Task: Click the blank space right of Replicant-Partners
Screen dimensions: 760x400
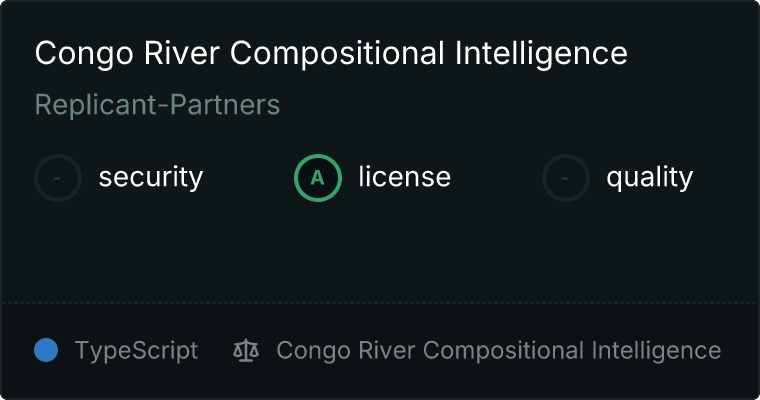Action: 500,104
